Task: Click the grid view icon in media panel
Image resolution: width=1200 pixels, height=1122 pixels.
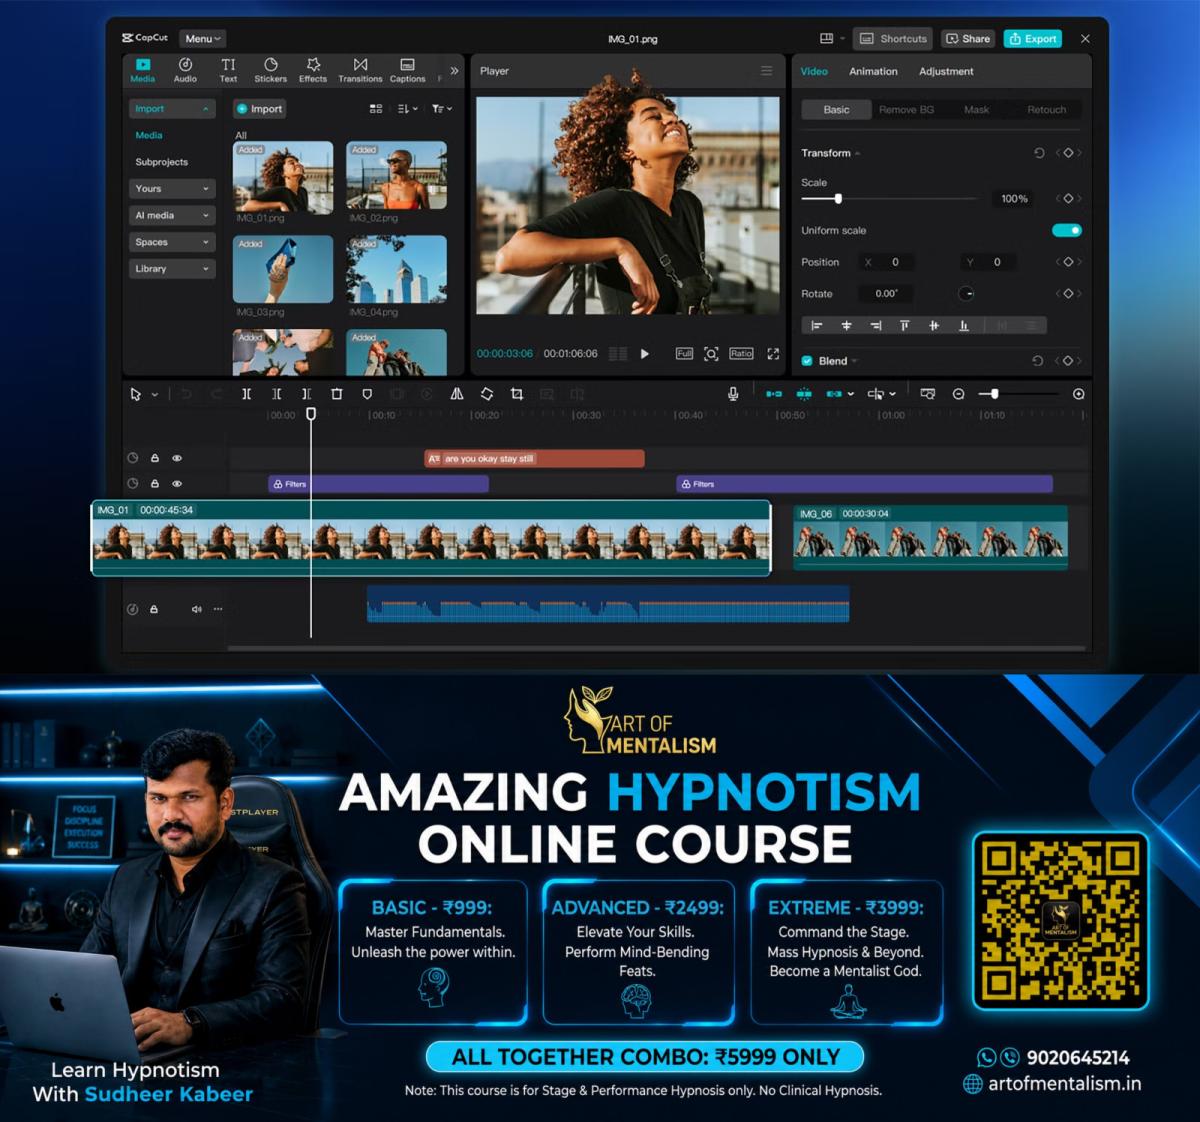Action: (376, 109)
